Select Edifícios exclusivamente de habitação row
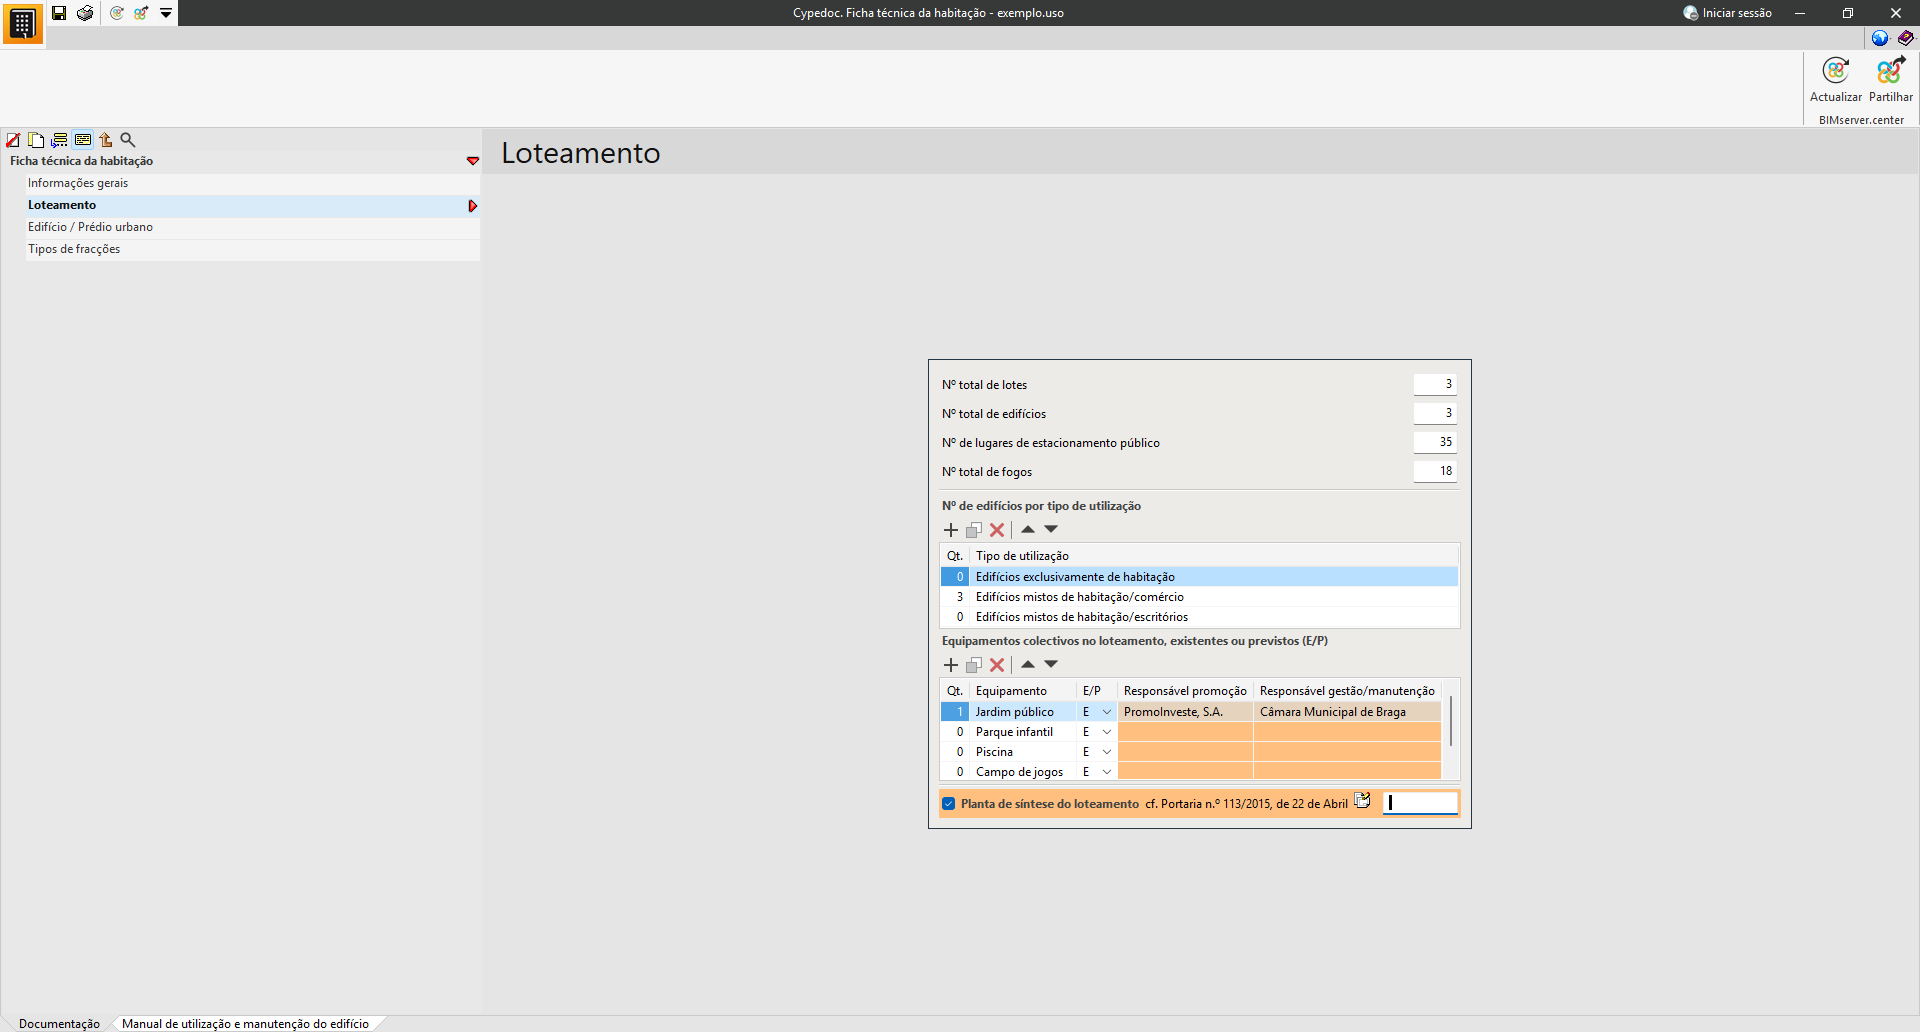The width and height of the screenshot is (1920, 1032). pos(1199,577)
